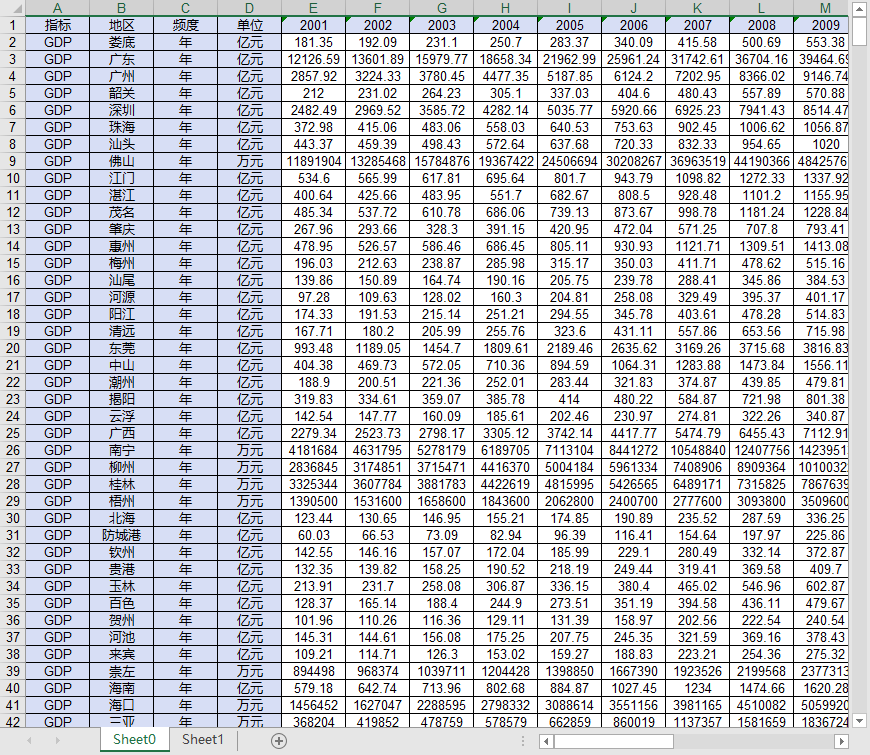Click the unit cell '万元' in the 佛山 row
870x755 pixels.
click(x=250, y=161)
